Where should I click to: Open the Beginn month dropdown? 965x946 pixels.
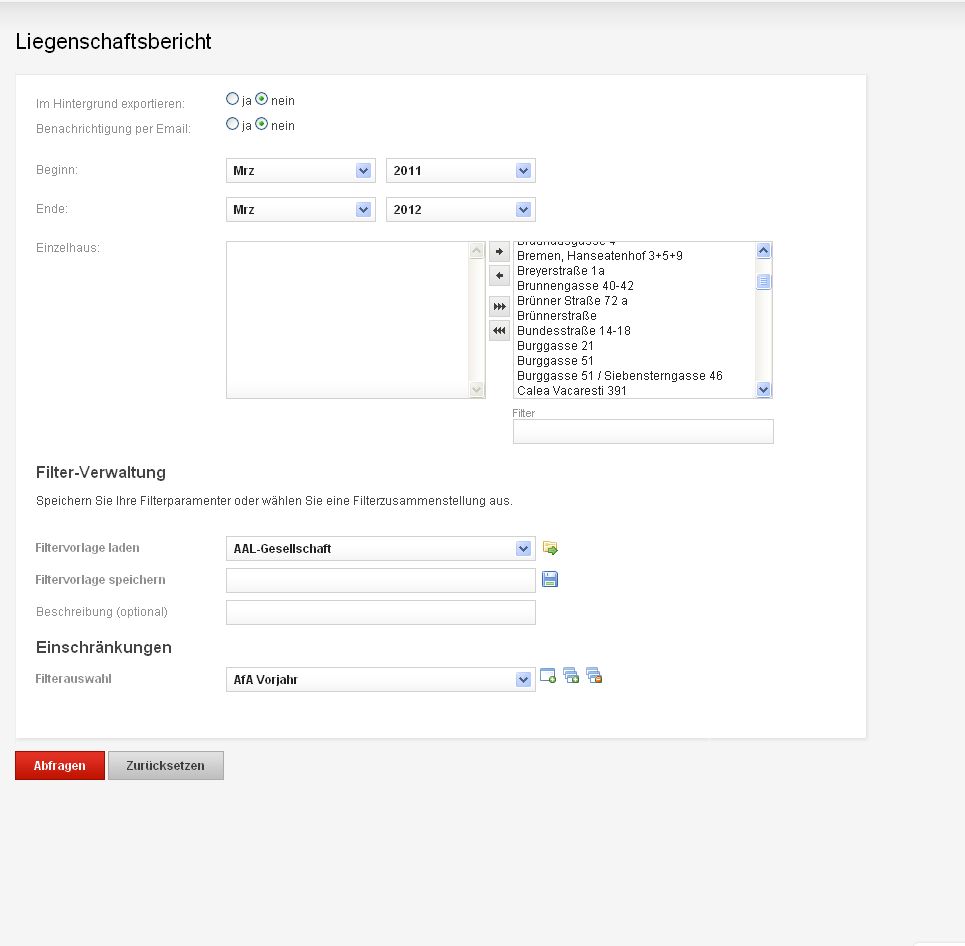coord(301,170)
